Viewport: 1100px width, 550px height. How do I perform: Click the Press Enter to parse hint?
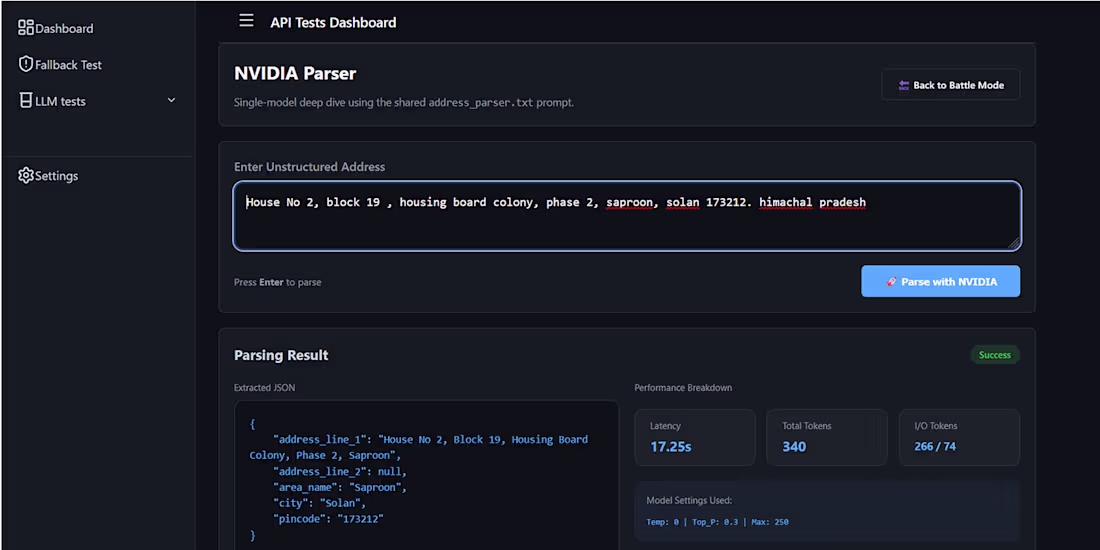[x=278, y=282]
